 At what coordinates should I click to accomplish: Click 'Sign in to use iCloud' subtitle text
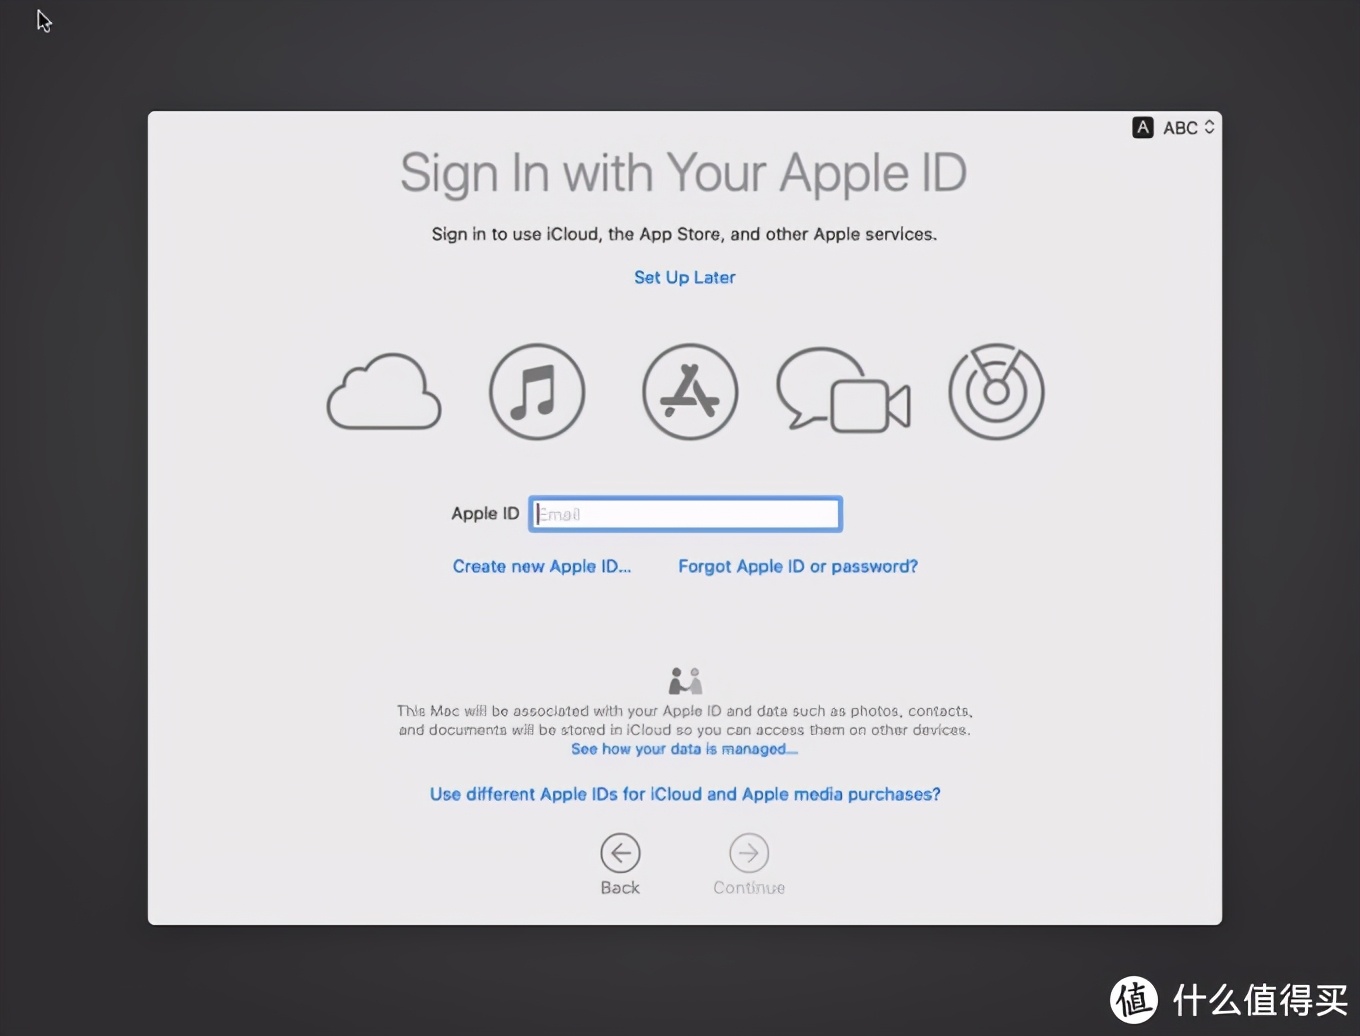684,234
